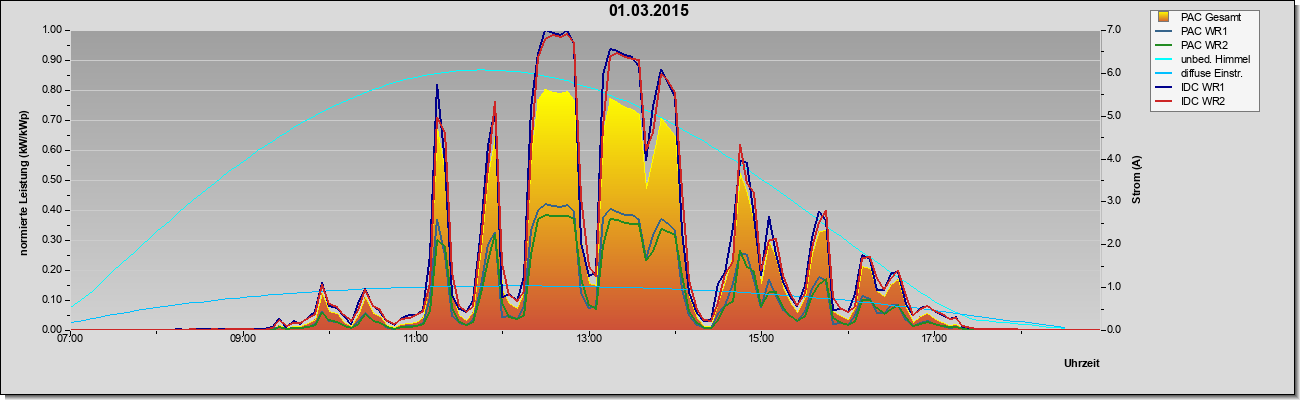The image size is (1300, 400).
Task: Select the IDC WR2 legend entry
Action: [x=1201, y=103]
